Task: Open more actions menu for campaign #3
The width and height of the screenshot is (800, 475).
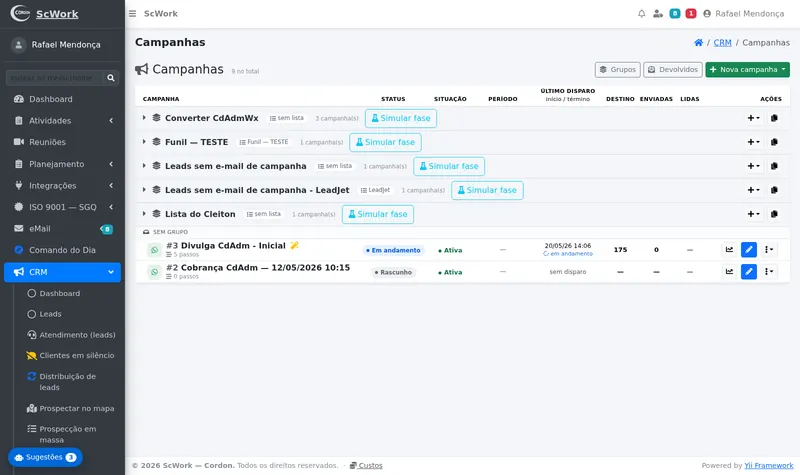Action: click(769, 249)
